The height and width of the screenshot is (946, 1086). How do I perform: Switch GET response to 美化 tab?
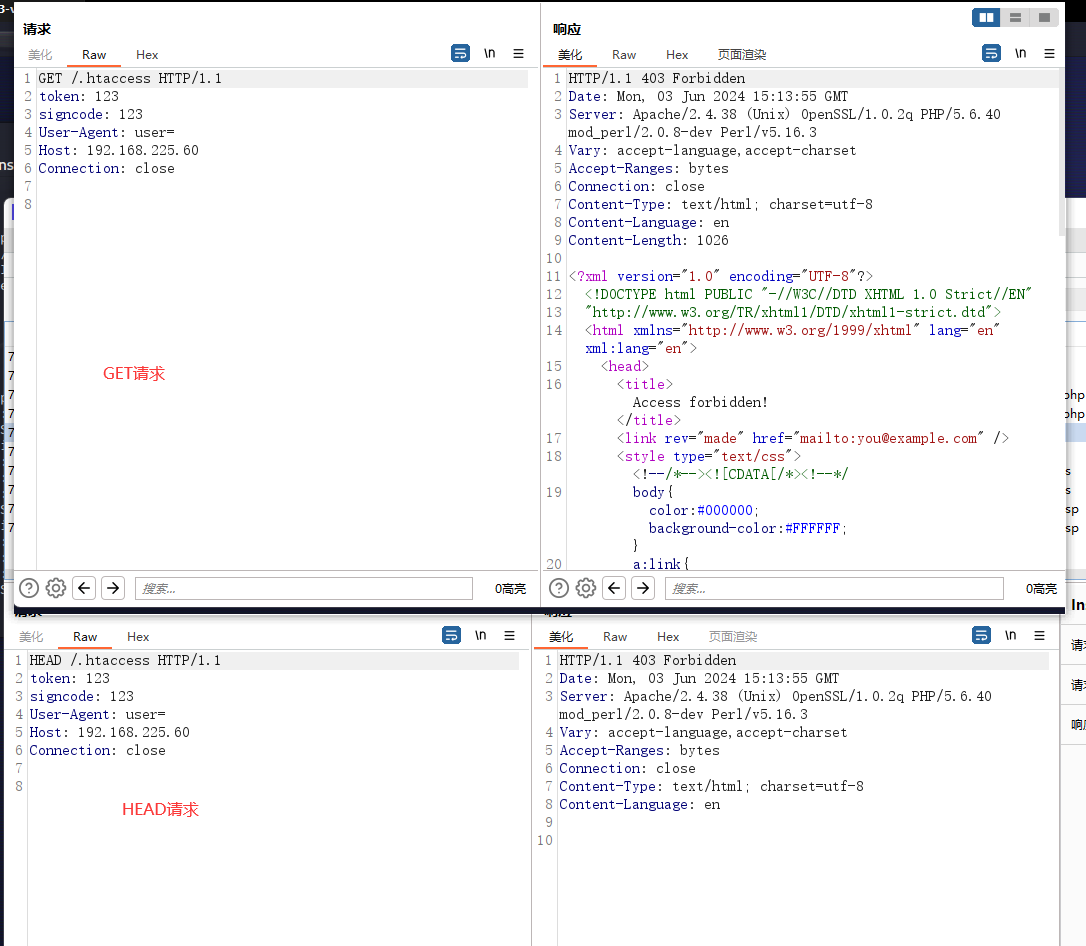570,55
